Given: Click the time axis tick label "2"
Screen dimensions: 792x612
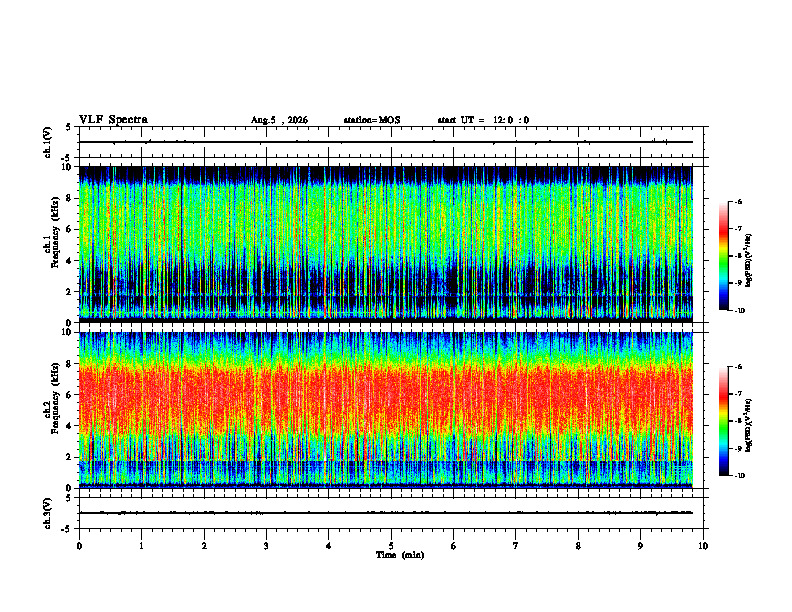Looking at the screenshot, I should click(x=204, y=546).
